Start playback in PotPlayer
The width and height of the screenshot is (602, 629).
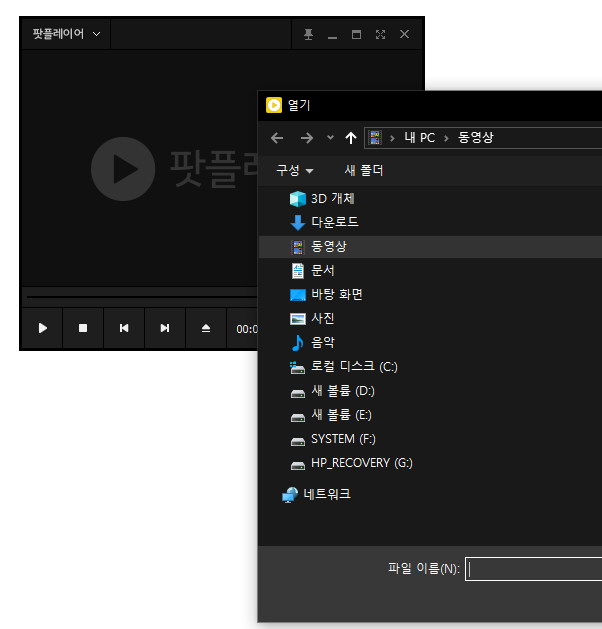(x=43, y=328)
